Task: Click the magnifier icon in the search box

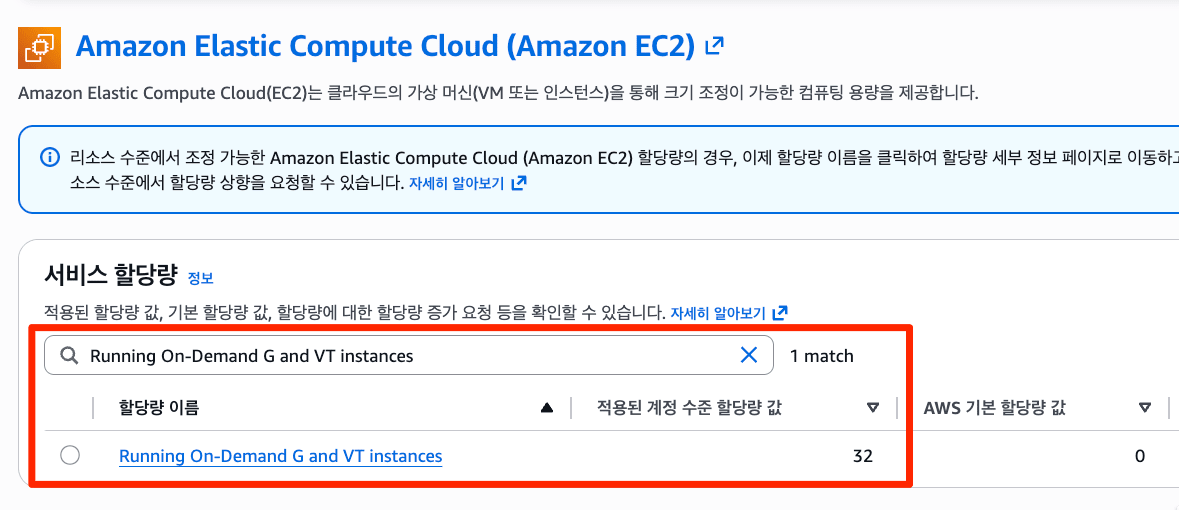Action: click(x=69, y=355)
